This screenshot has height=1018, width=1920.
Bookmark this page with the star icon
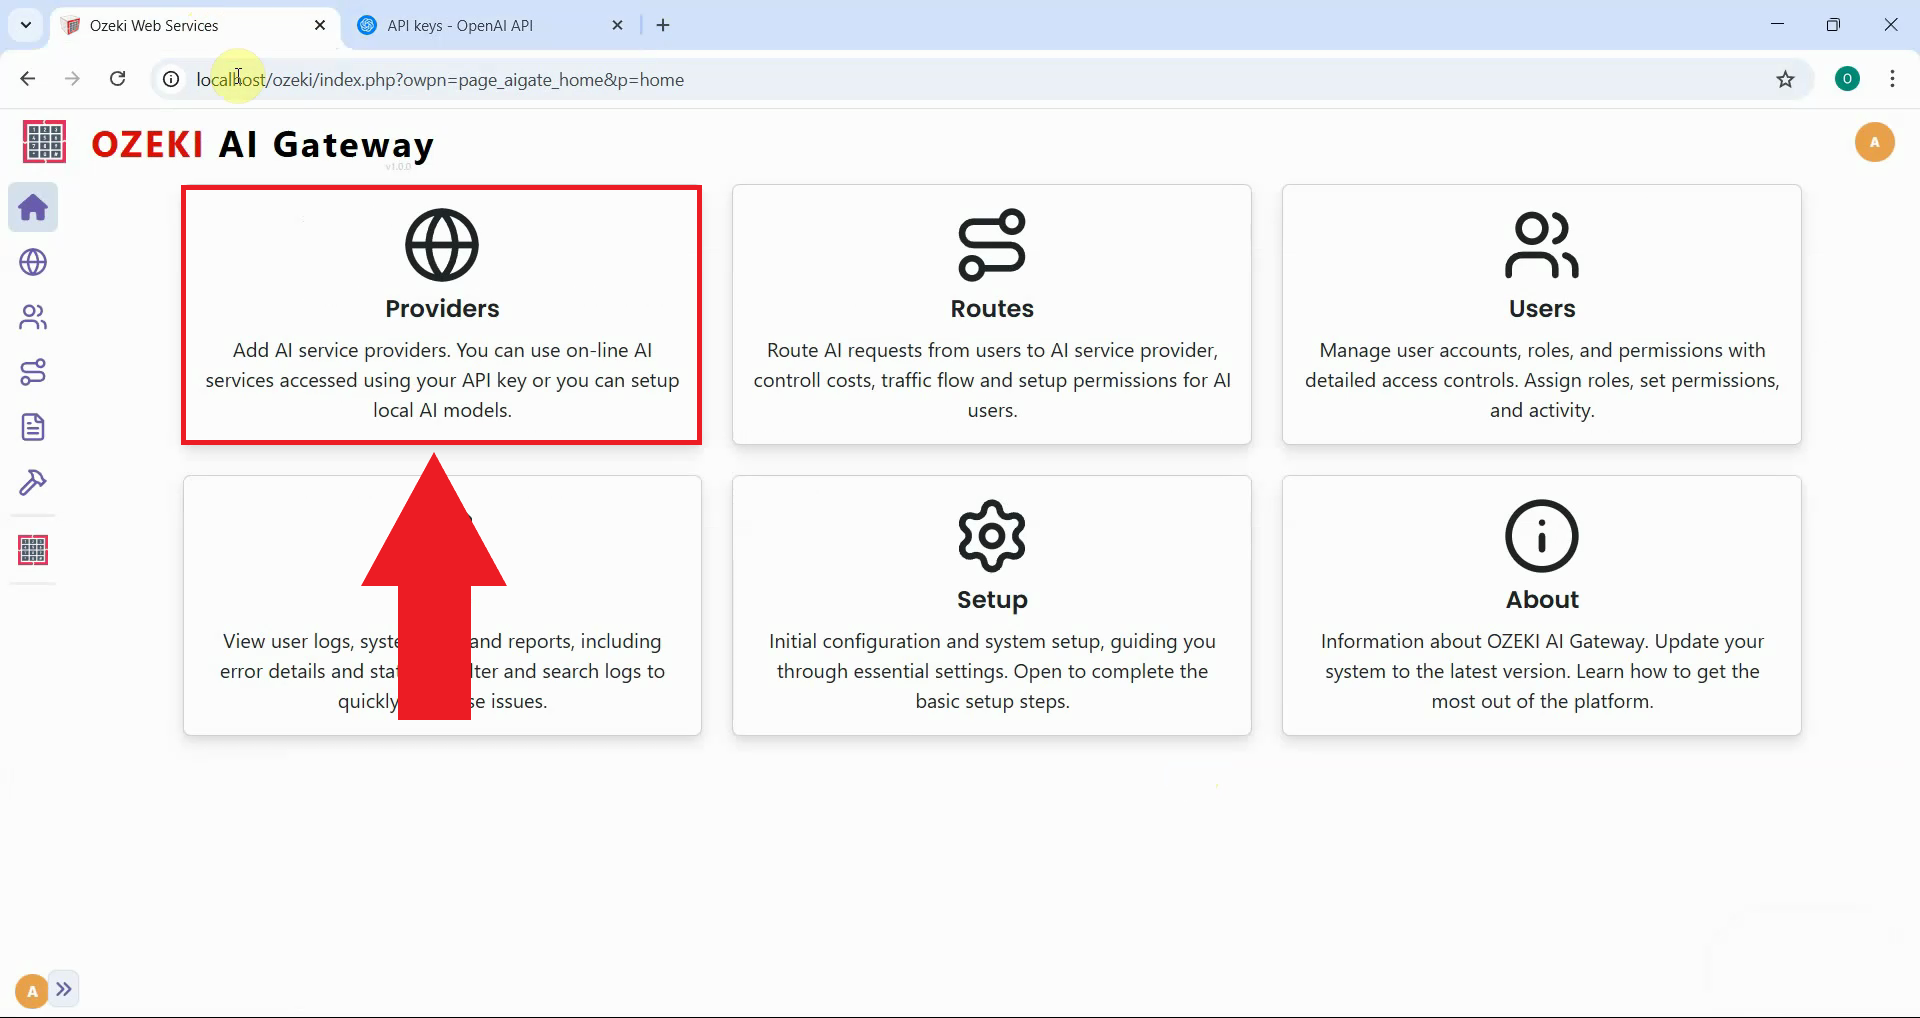pos(1787,79)
